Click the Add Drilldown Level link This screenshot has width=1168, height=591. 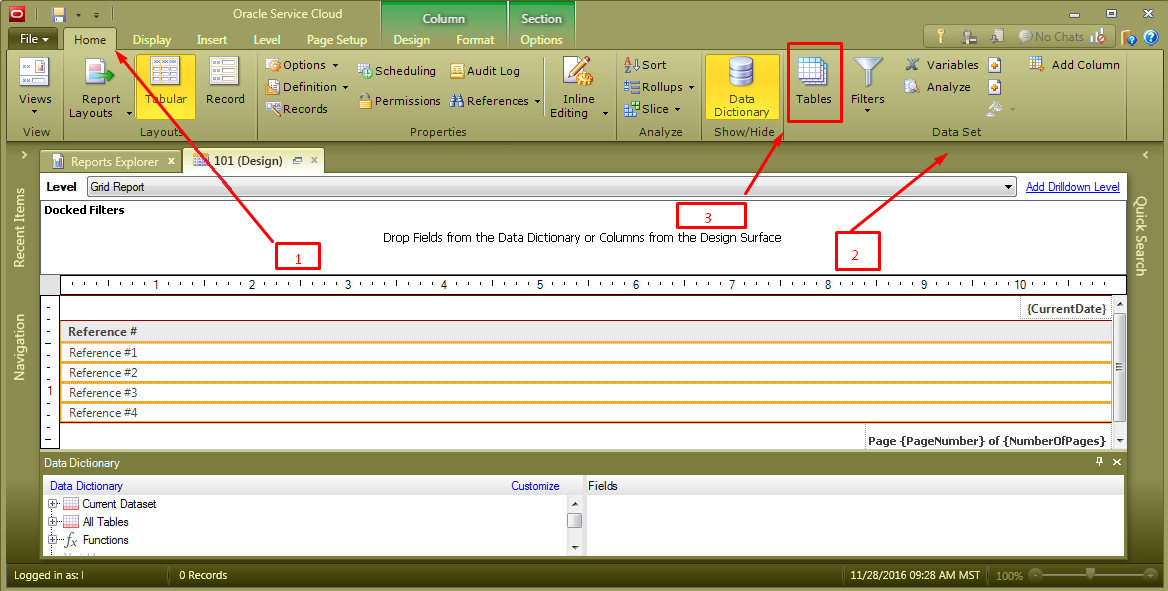(x=1072, y=187)
